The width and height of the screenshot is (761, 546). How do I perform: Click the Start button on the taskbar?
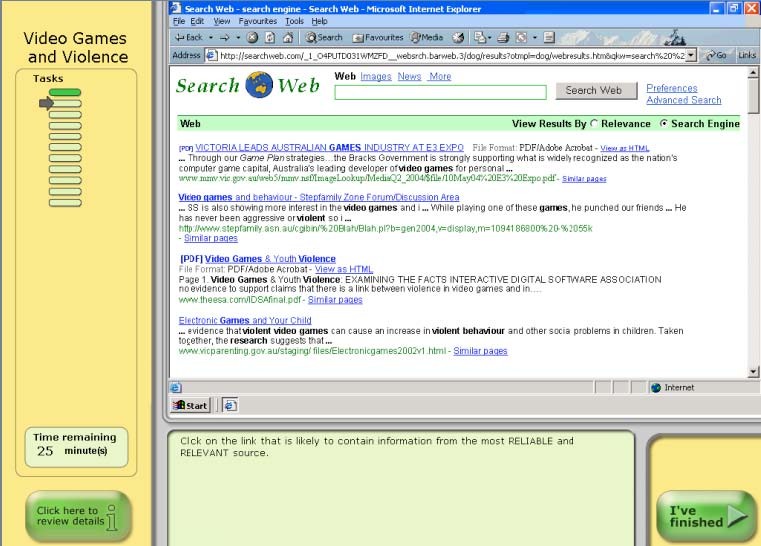click(x=190, y=405)
